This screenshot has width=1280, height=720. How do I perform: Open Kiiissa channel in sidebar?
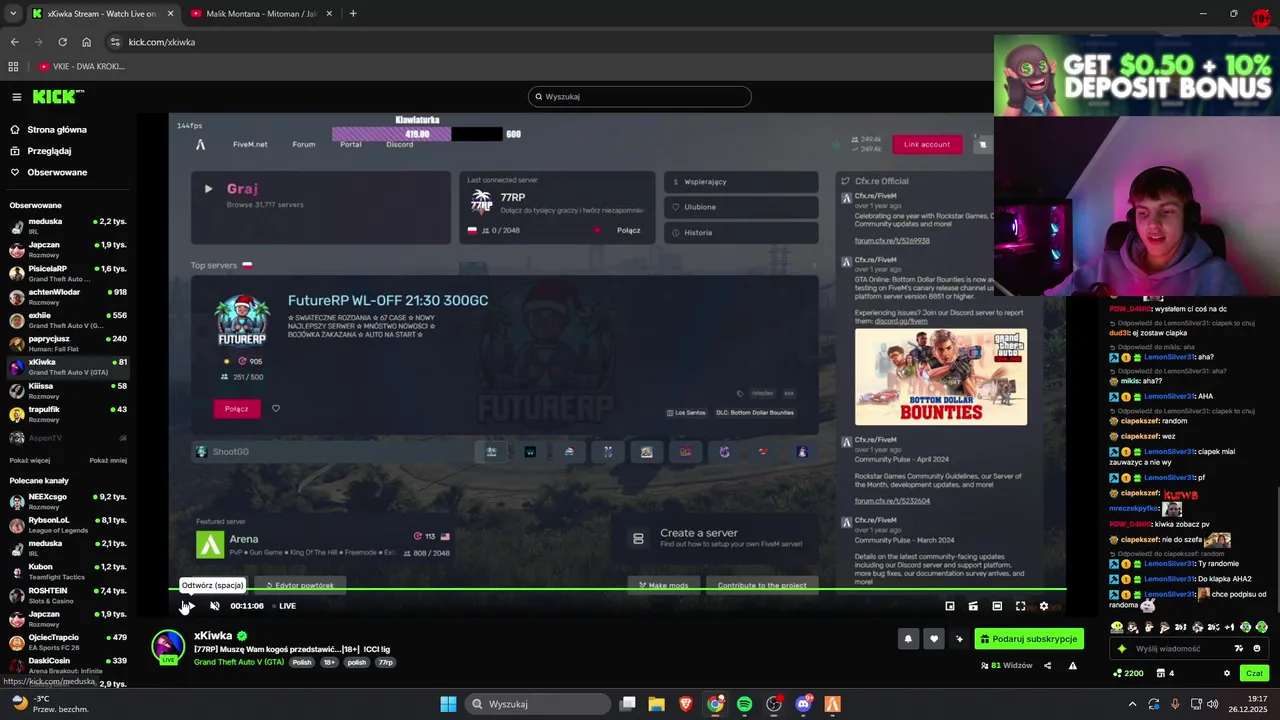(x=68, y=390)
